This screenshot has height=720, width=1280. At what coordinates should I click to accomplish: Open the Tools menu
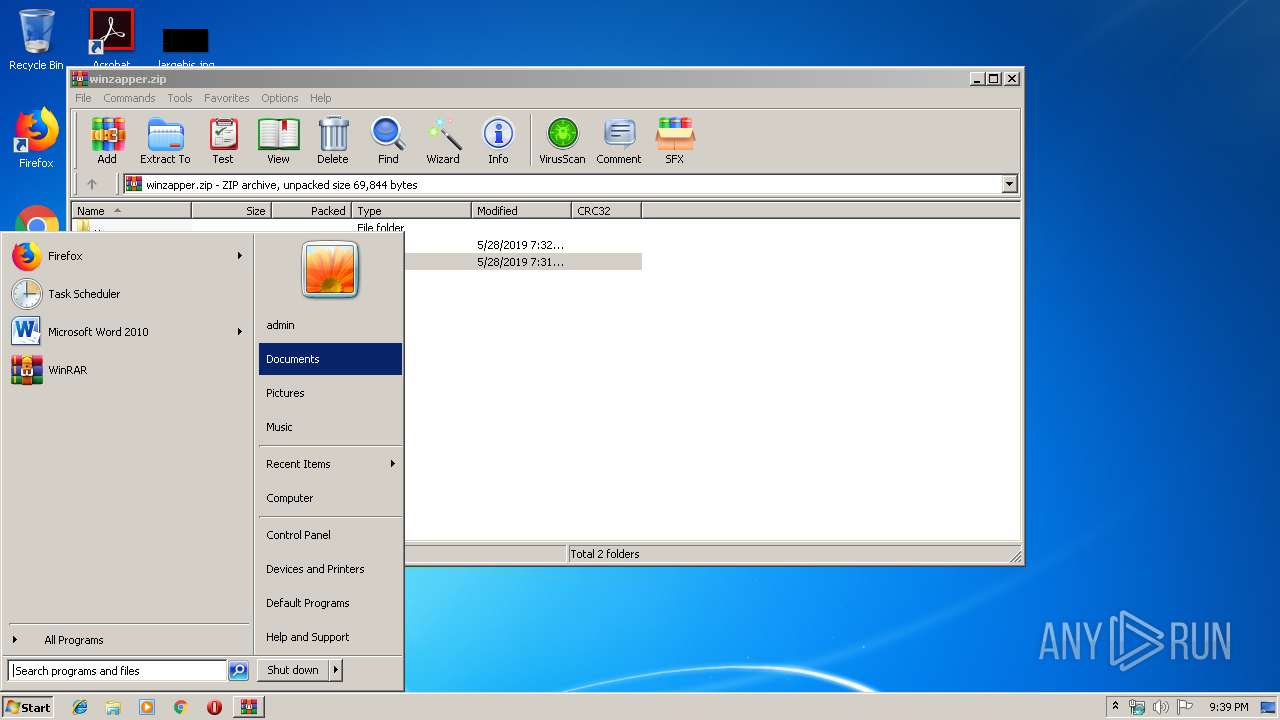[180, 98]
